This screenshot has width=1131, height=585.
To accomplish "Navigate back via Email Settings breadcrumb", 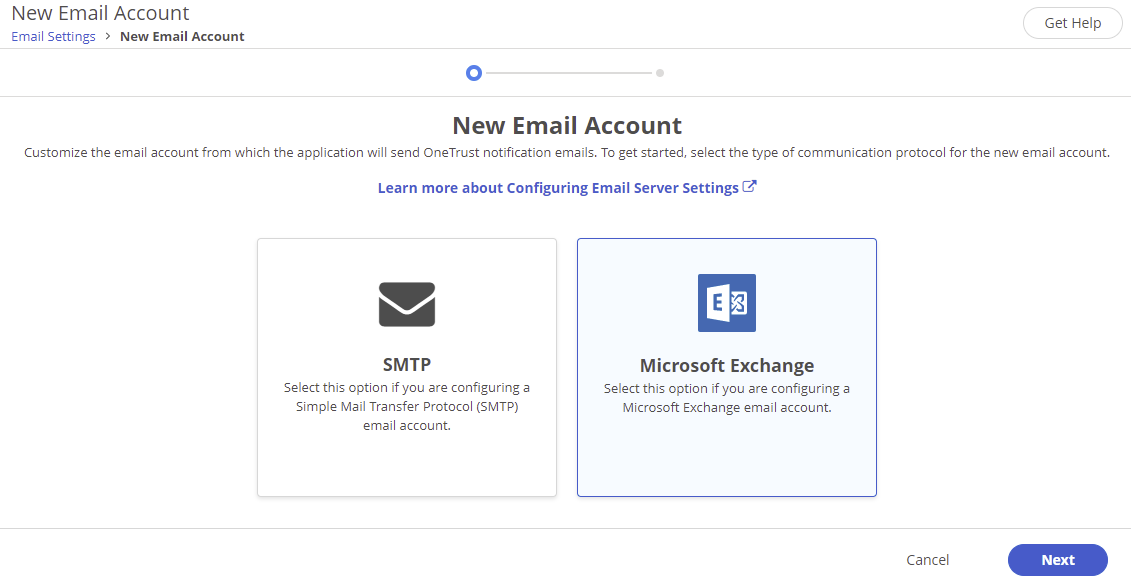I will coord(52,36).
